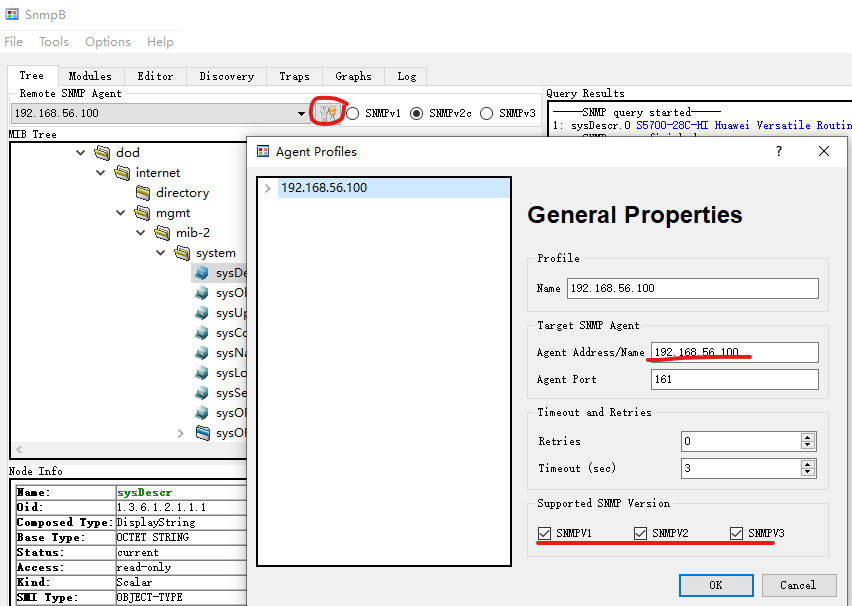Toggle the SNMPV3 supported version checkbox
Screen dimensions: 852x606
pos(737,533)
